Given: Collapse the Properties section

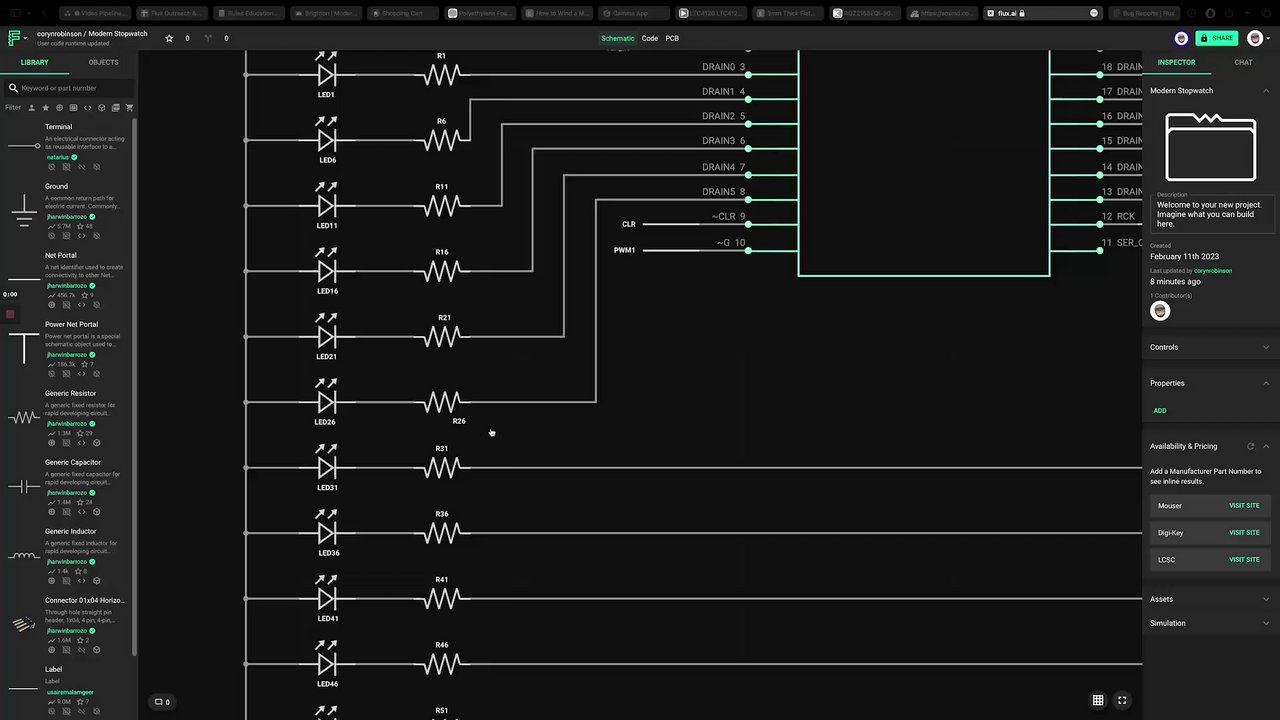Looking at the screenshot, I should [1210, 383].
